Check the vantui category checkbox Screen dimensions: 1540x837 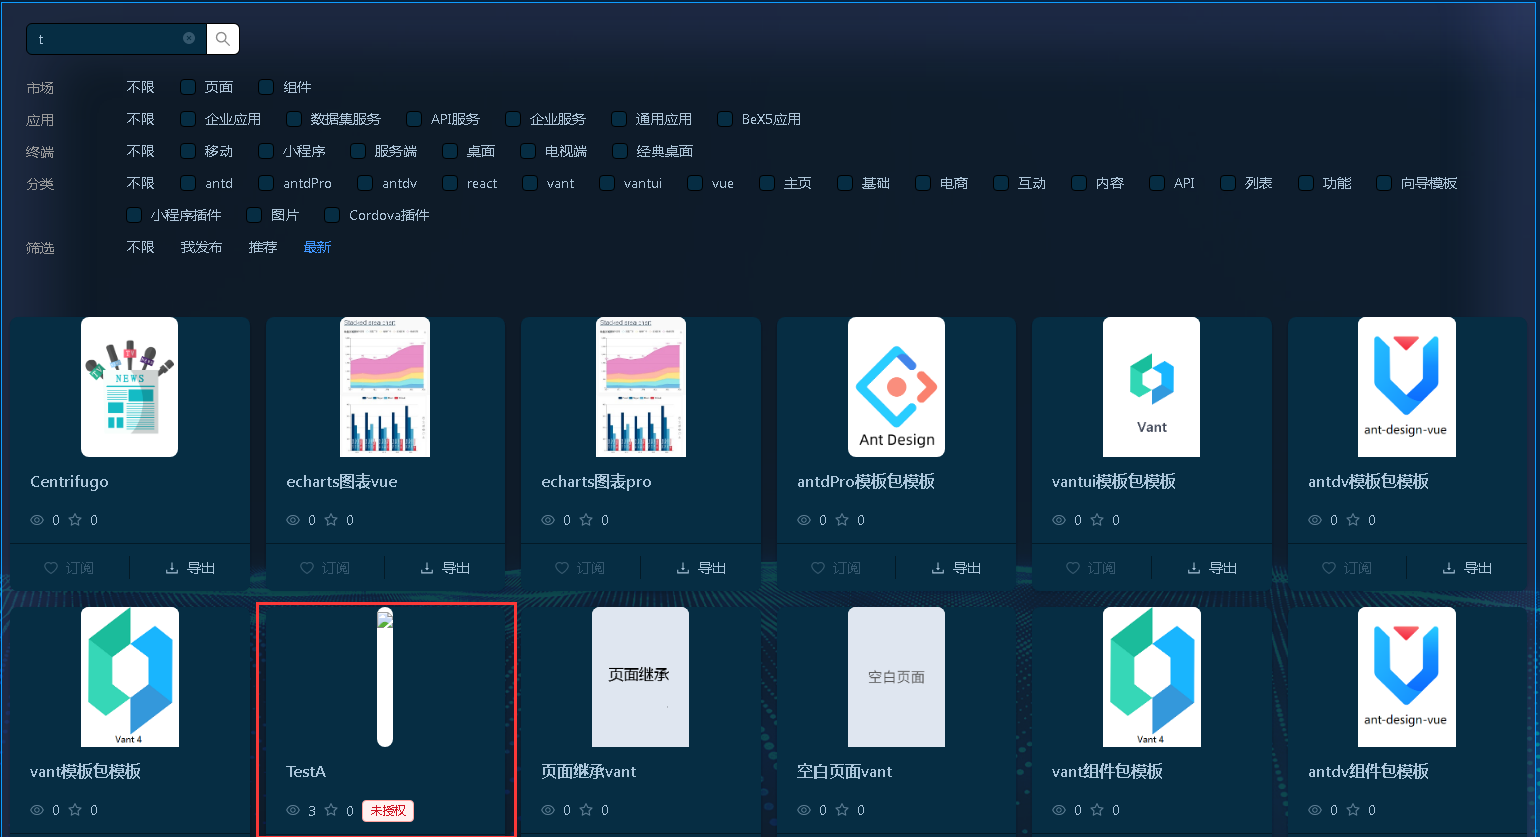[x=607, y=183]
